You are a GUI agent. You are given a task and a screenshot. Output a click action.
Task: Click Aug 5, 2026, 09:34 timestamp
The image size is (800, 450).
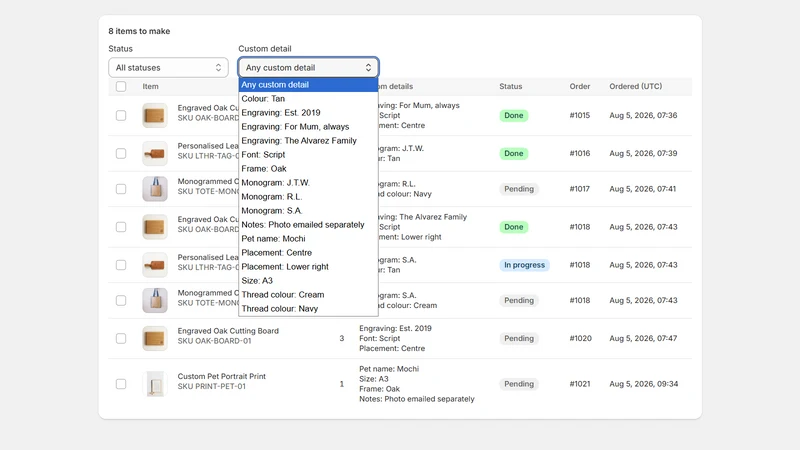(x=643, y=384)
